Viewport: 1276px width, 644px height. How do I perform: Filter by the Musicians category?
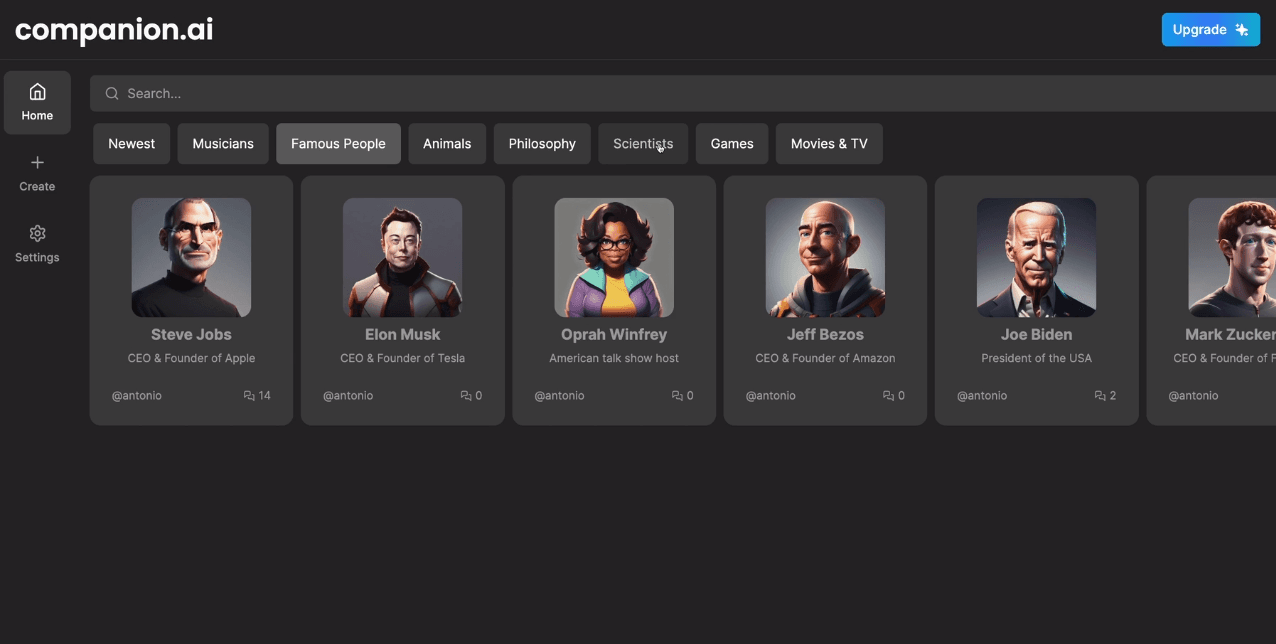pyautogui.click(x=223, y=144)
